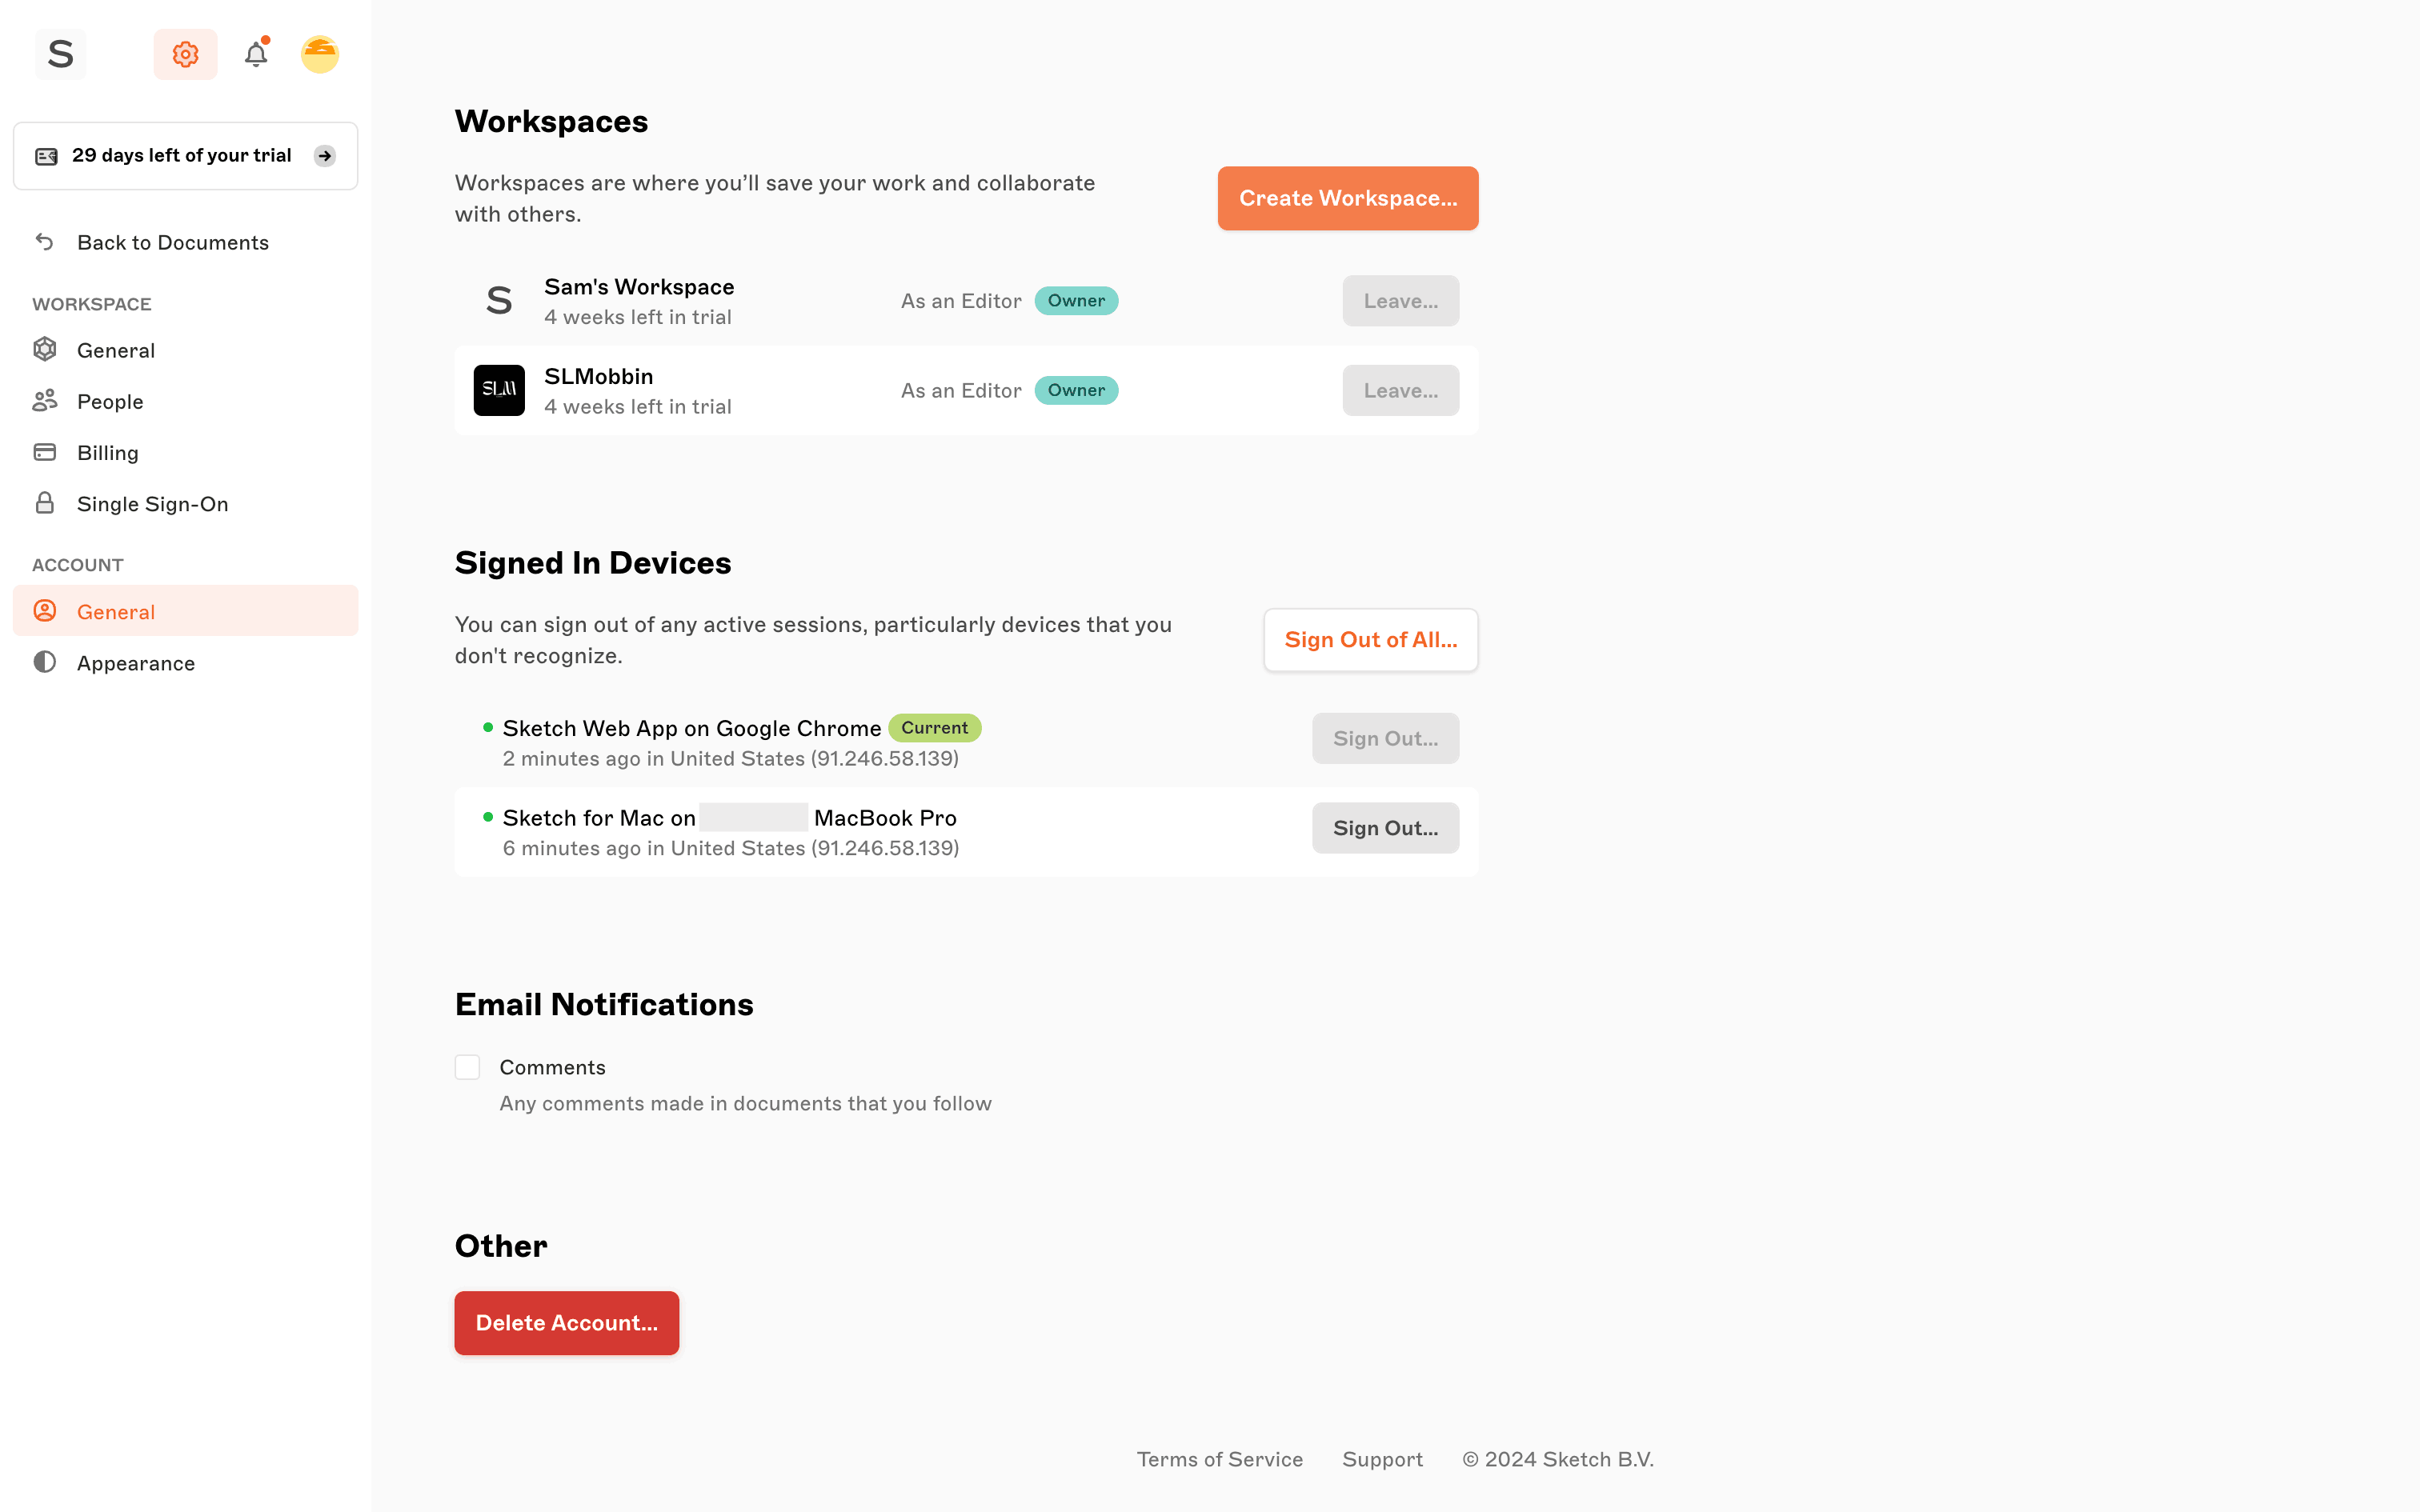This screenshot has width=2420, height=1512.
Task: Click the Sketch workspace logo icon
Action: (60, 54)
